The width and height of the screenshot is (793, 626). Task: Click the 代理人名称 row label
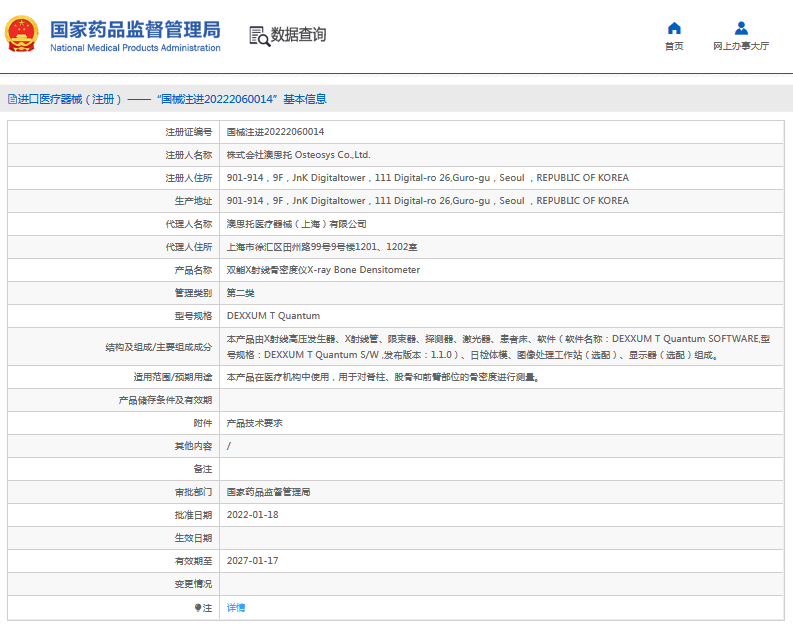click(189, 224)
